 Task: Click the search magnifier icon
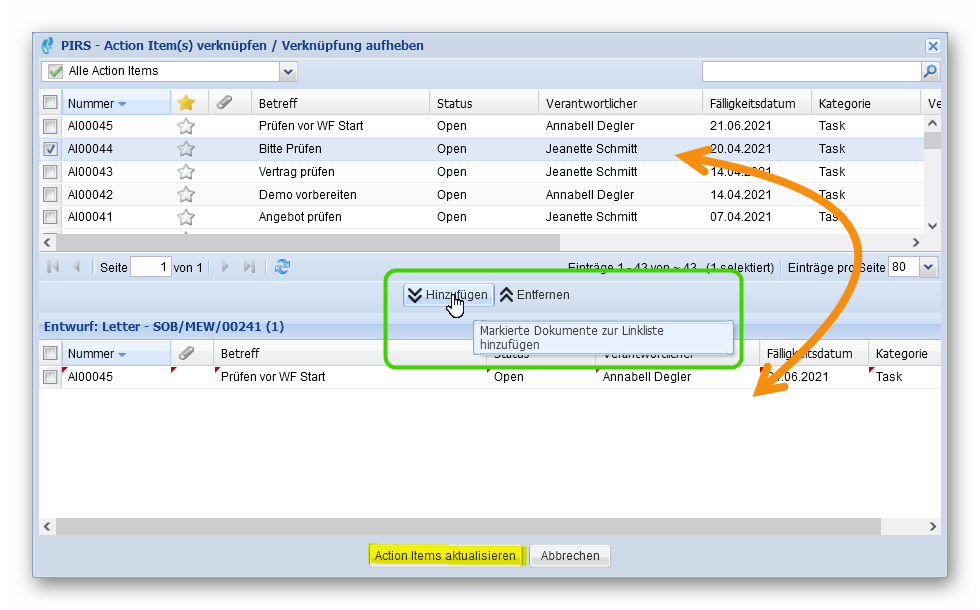coord(930,71)
